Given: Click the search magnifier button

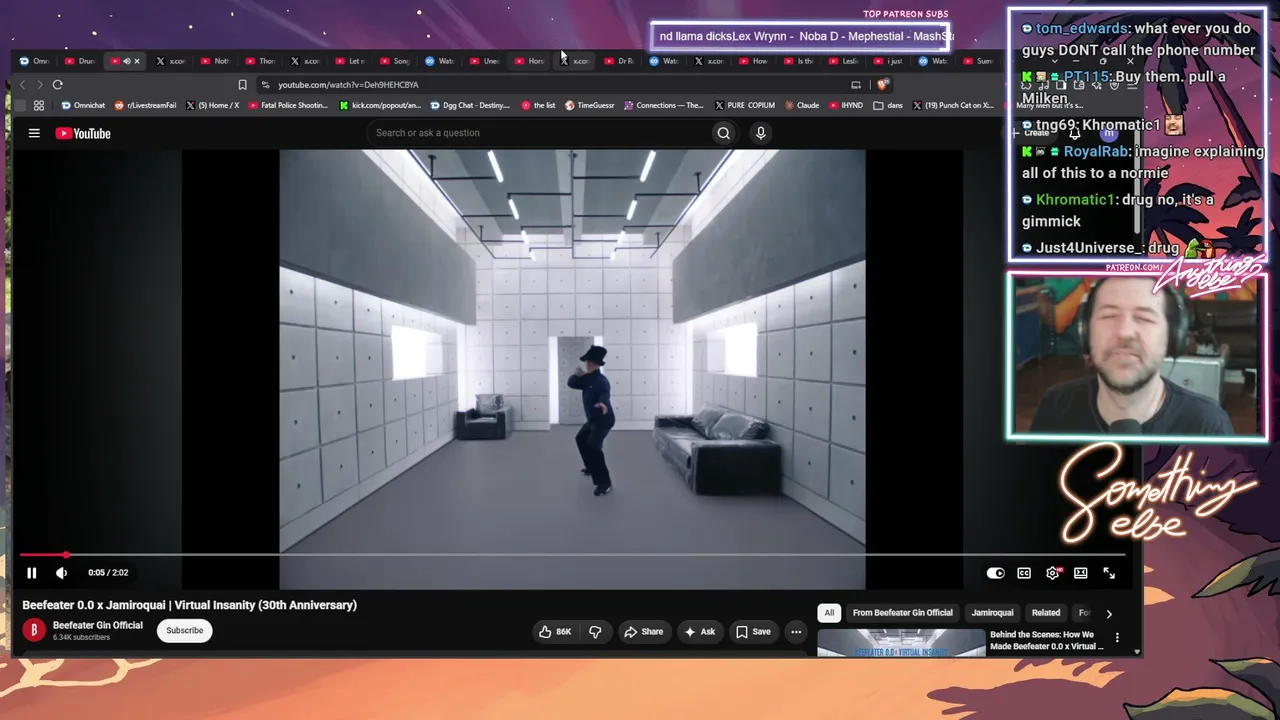Looking at the screenshot, I should 723,133.
